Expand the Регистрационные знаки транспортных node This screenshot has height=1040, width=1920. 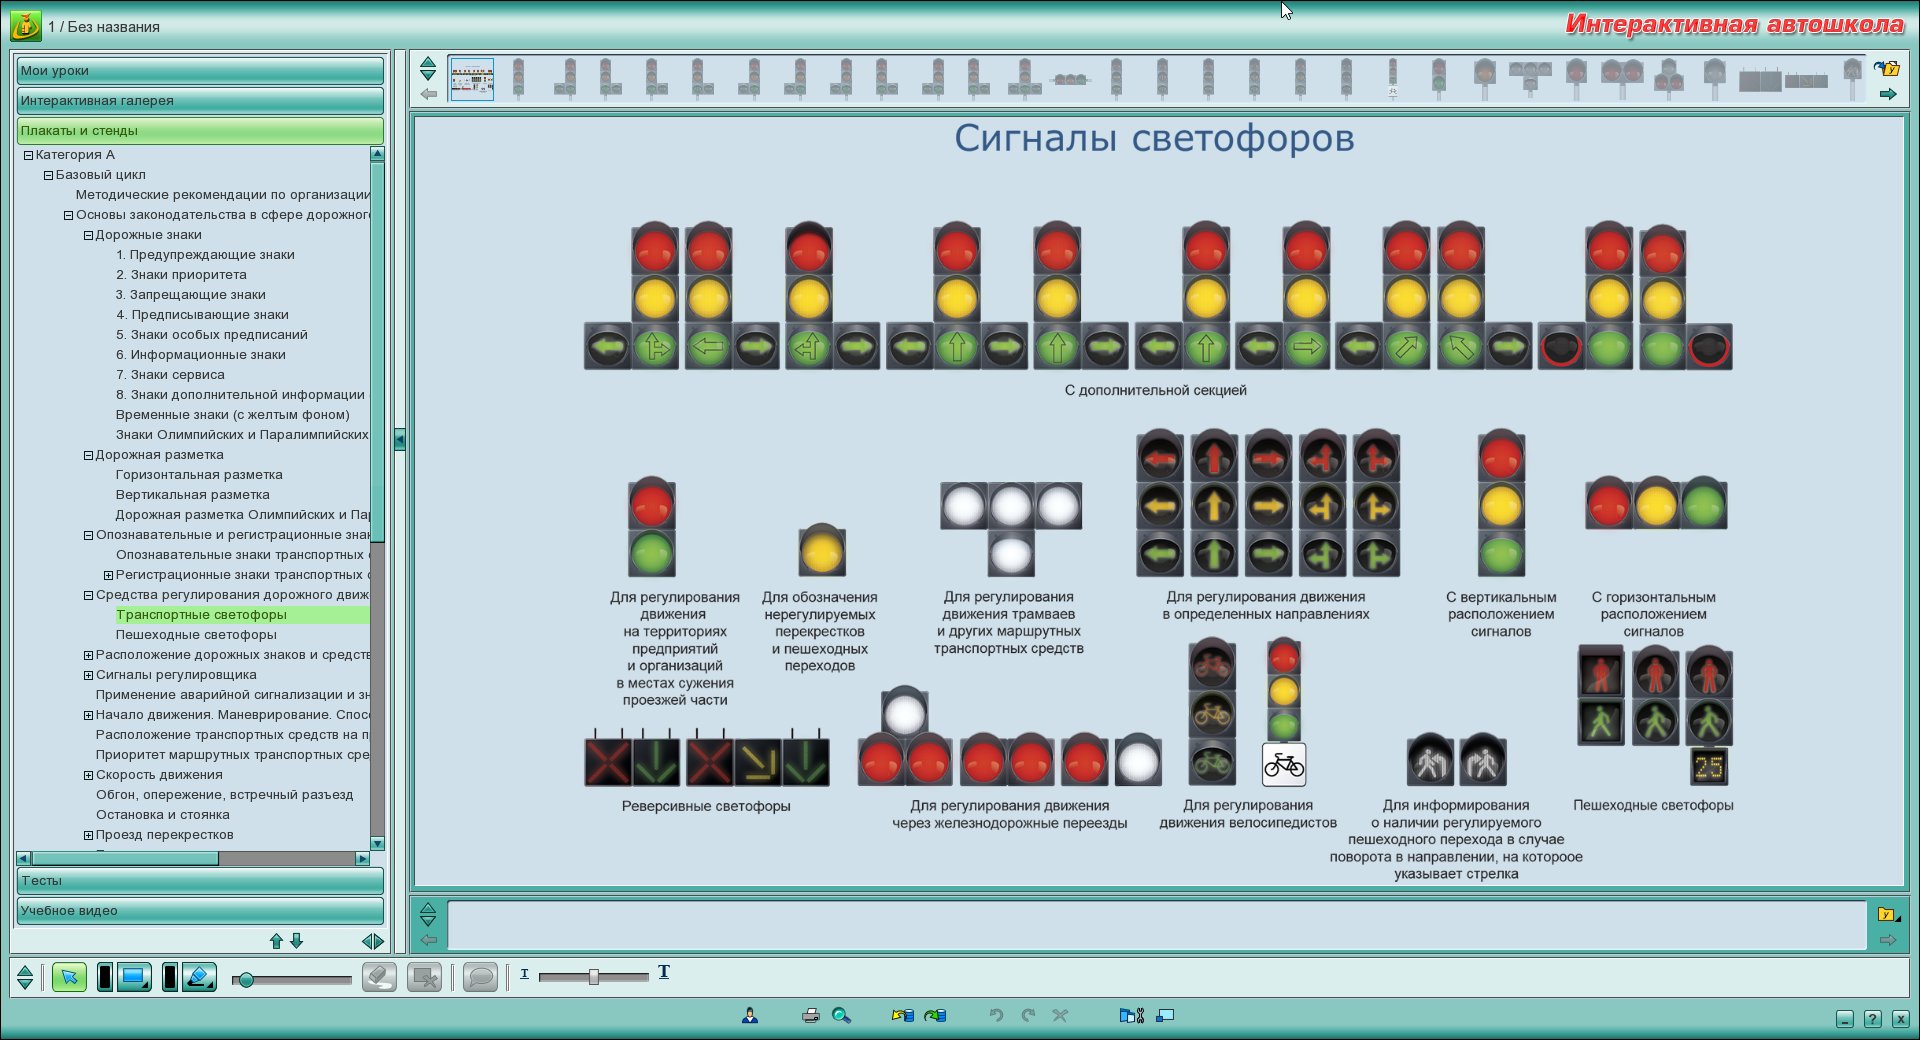point(108,576)
